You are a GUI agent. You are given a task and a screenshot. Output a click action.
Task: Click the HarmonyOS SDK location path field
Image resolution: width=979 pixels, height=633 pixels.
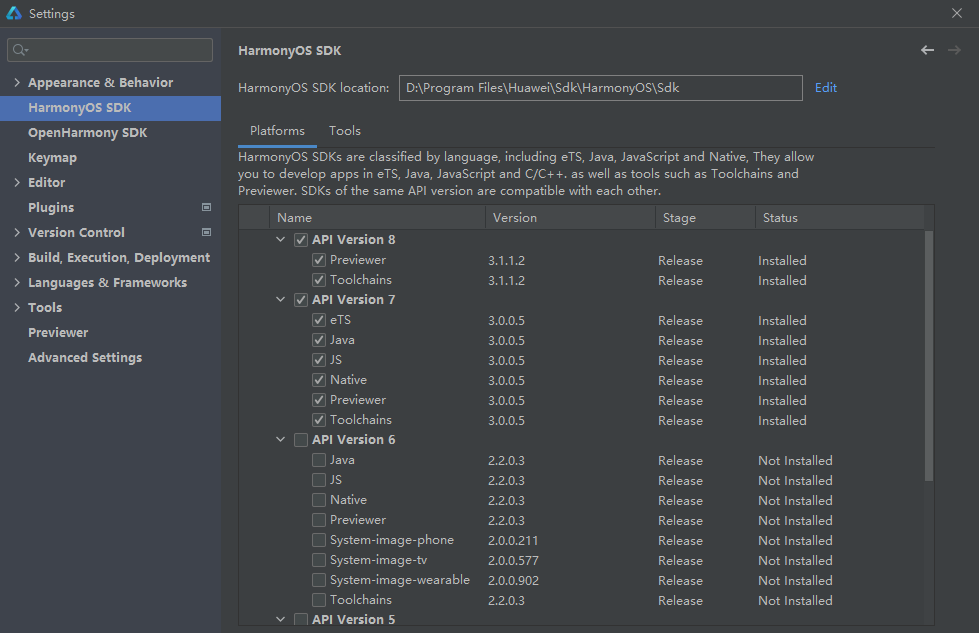601,87
